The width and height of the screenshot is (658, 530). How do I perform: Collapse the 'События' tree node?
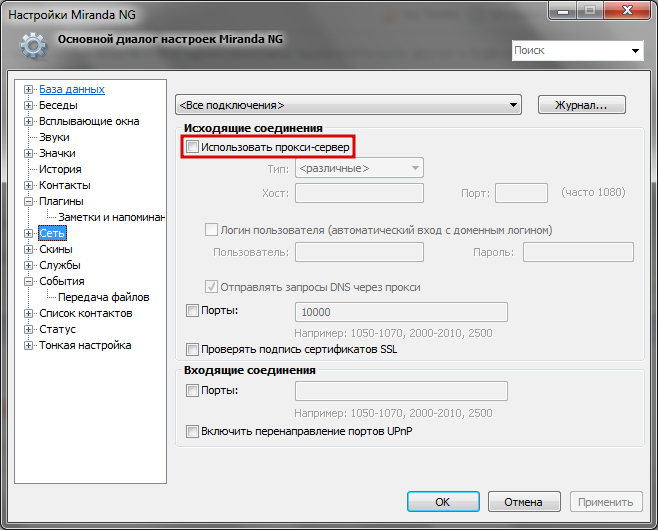click(28, 281)
